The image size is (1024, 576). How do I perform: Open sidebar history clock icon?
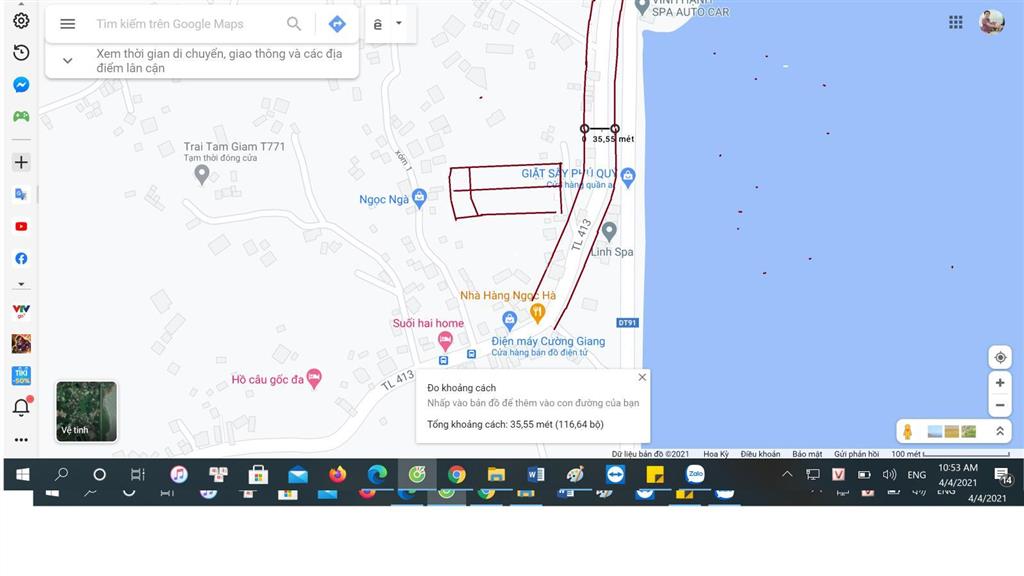(x=21, y=53)
